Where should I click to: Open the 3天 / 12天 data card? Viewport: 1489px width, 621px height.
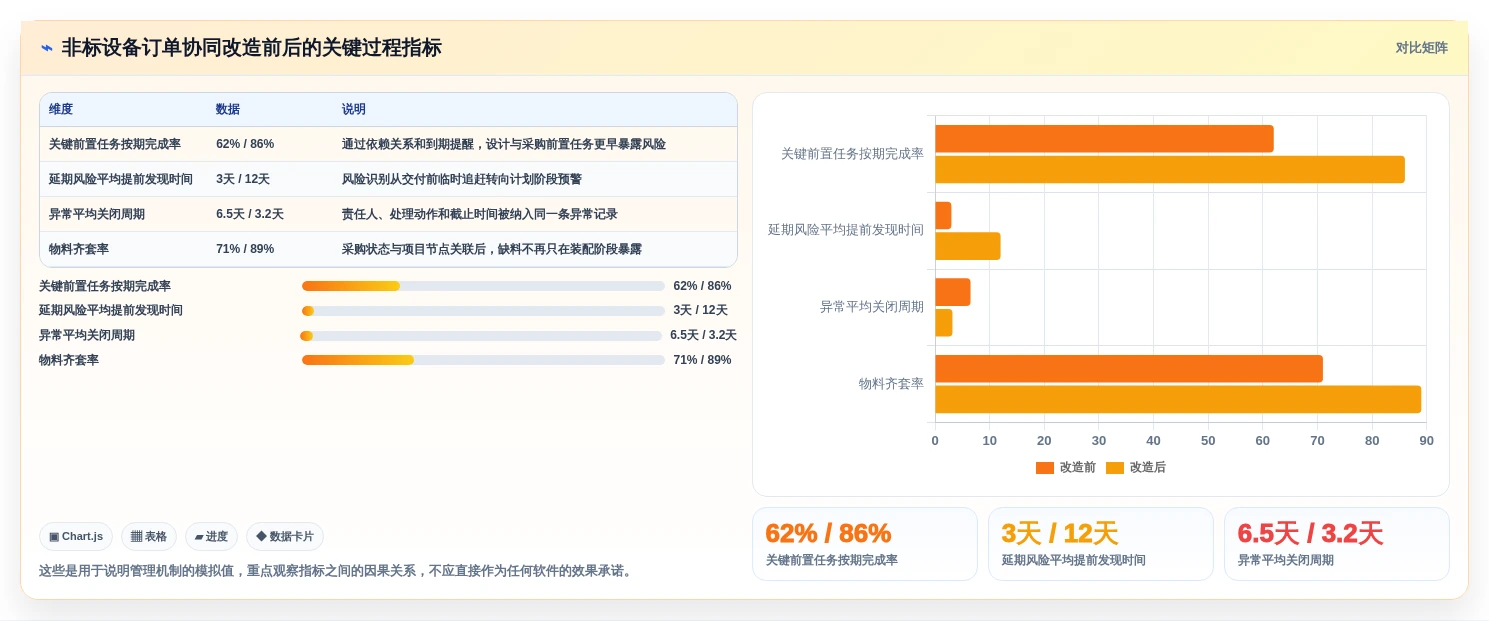click(1101, 544)
